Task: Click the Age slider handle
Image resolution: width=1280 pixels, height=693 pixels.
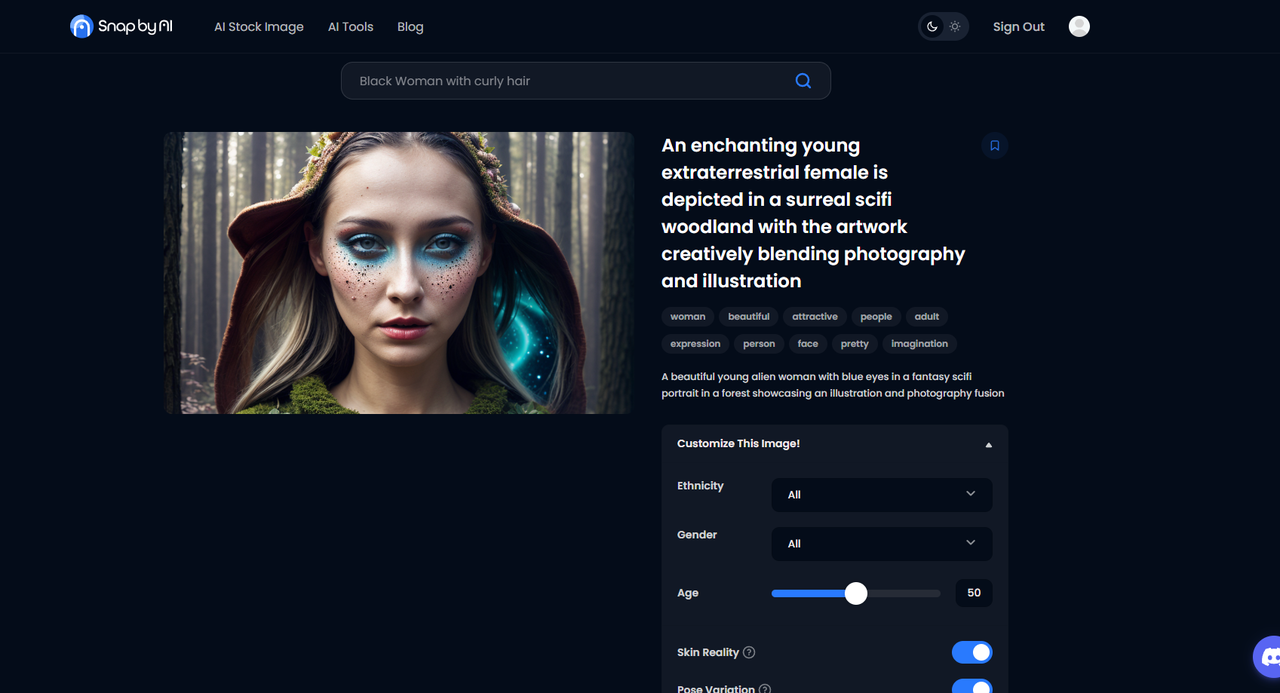Action: click(x=855, y=593)
